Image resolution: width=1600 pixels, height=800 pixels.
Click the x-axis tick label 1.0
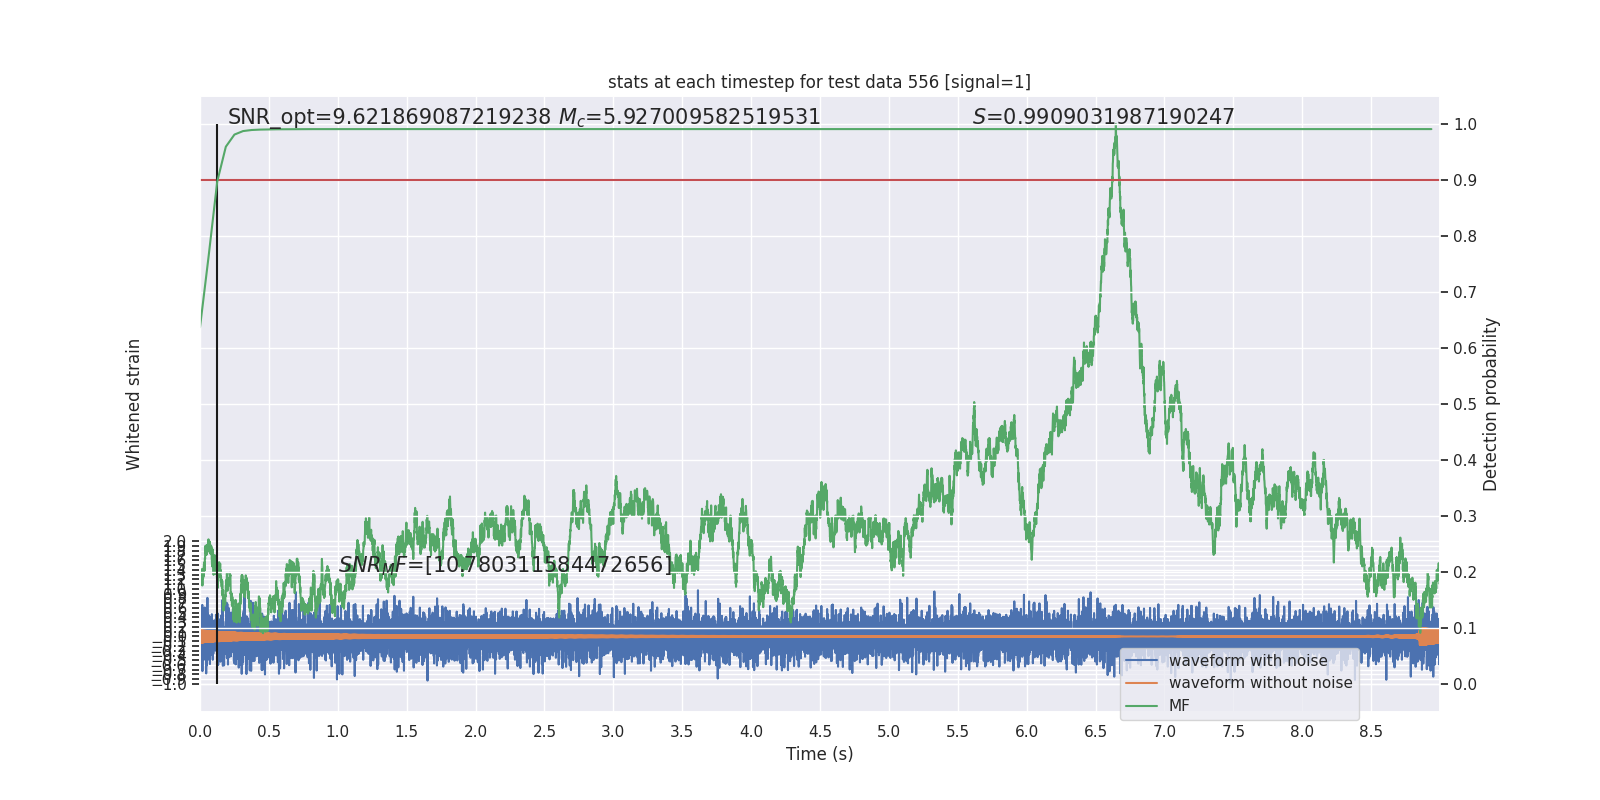pos(338,732)
